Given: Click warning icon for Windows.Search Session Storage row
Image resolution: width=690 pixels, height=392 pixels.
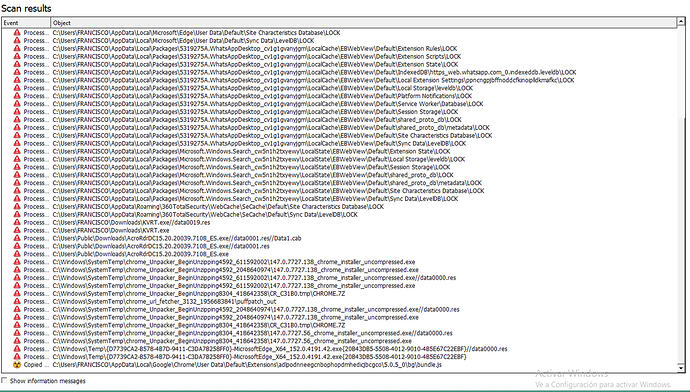Looking at the screenshot, I should point(17,167).
